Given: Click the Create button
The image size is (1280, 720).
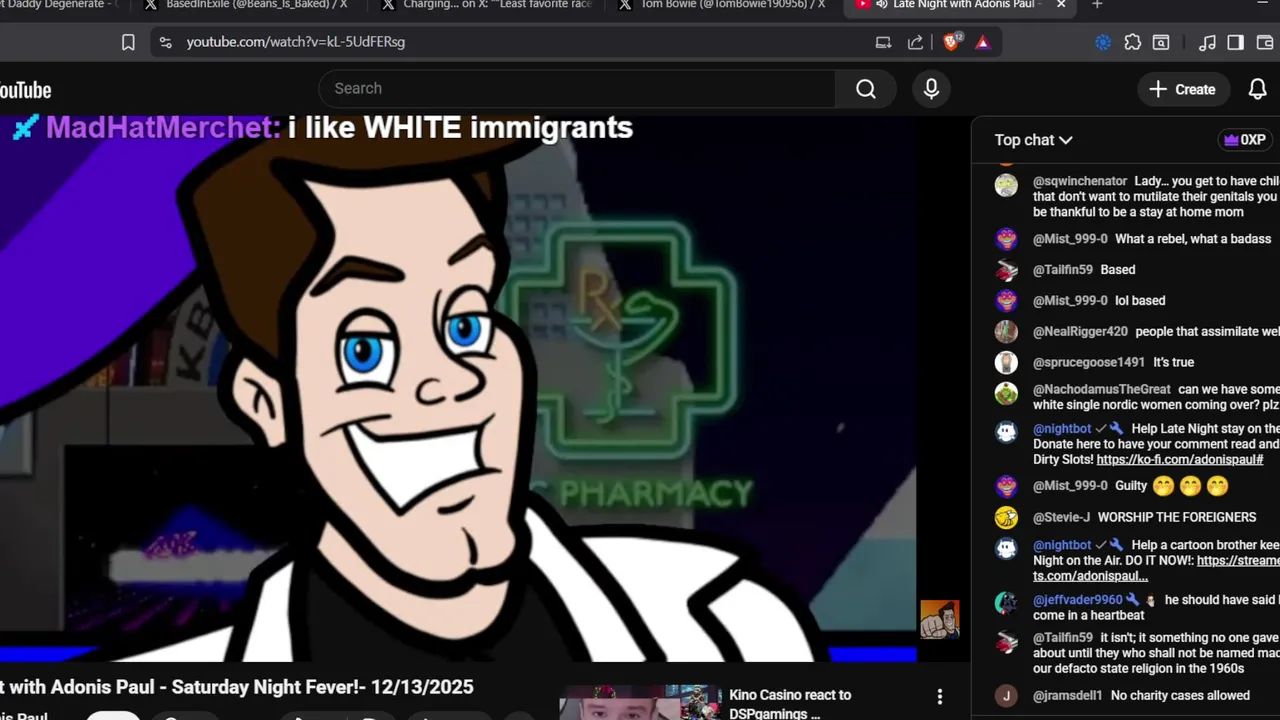Looking at the screenshot, I should pos(1182,89).
